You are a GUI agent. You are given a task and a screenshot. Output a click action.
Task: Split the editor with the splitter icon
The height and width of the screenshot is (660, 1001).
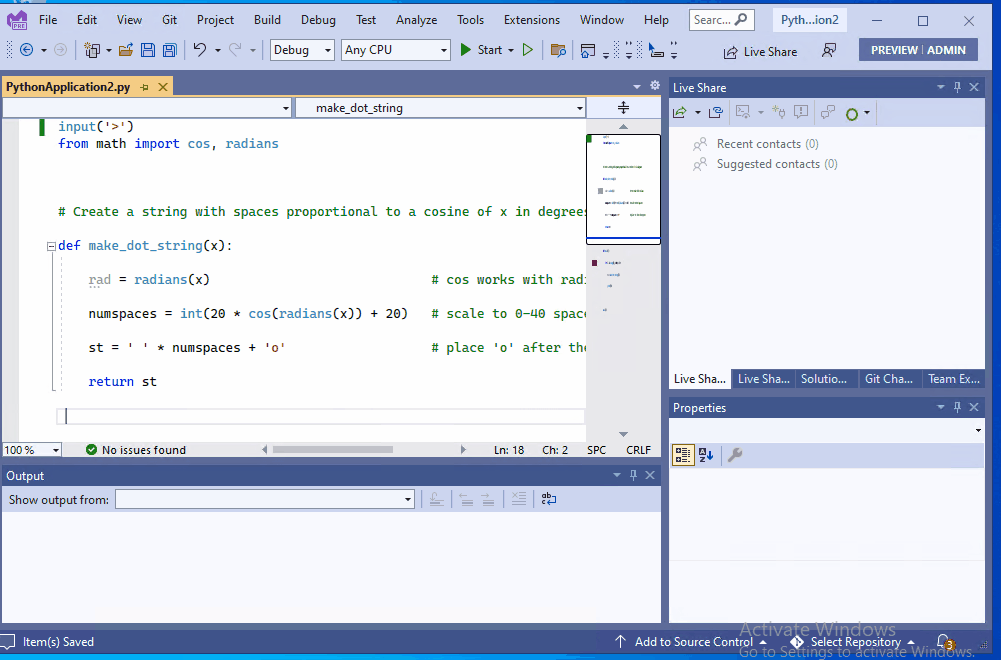point(624,107)
